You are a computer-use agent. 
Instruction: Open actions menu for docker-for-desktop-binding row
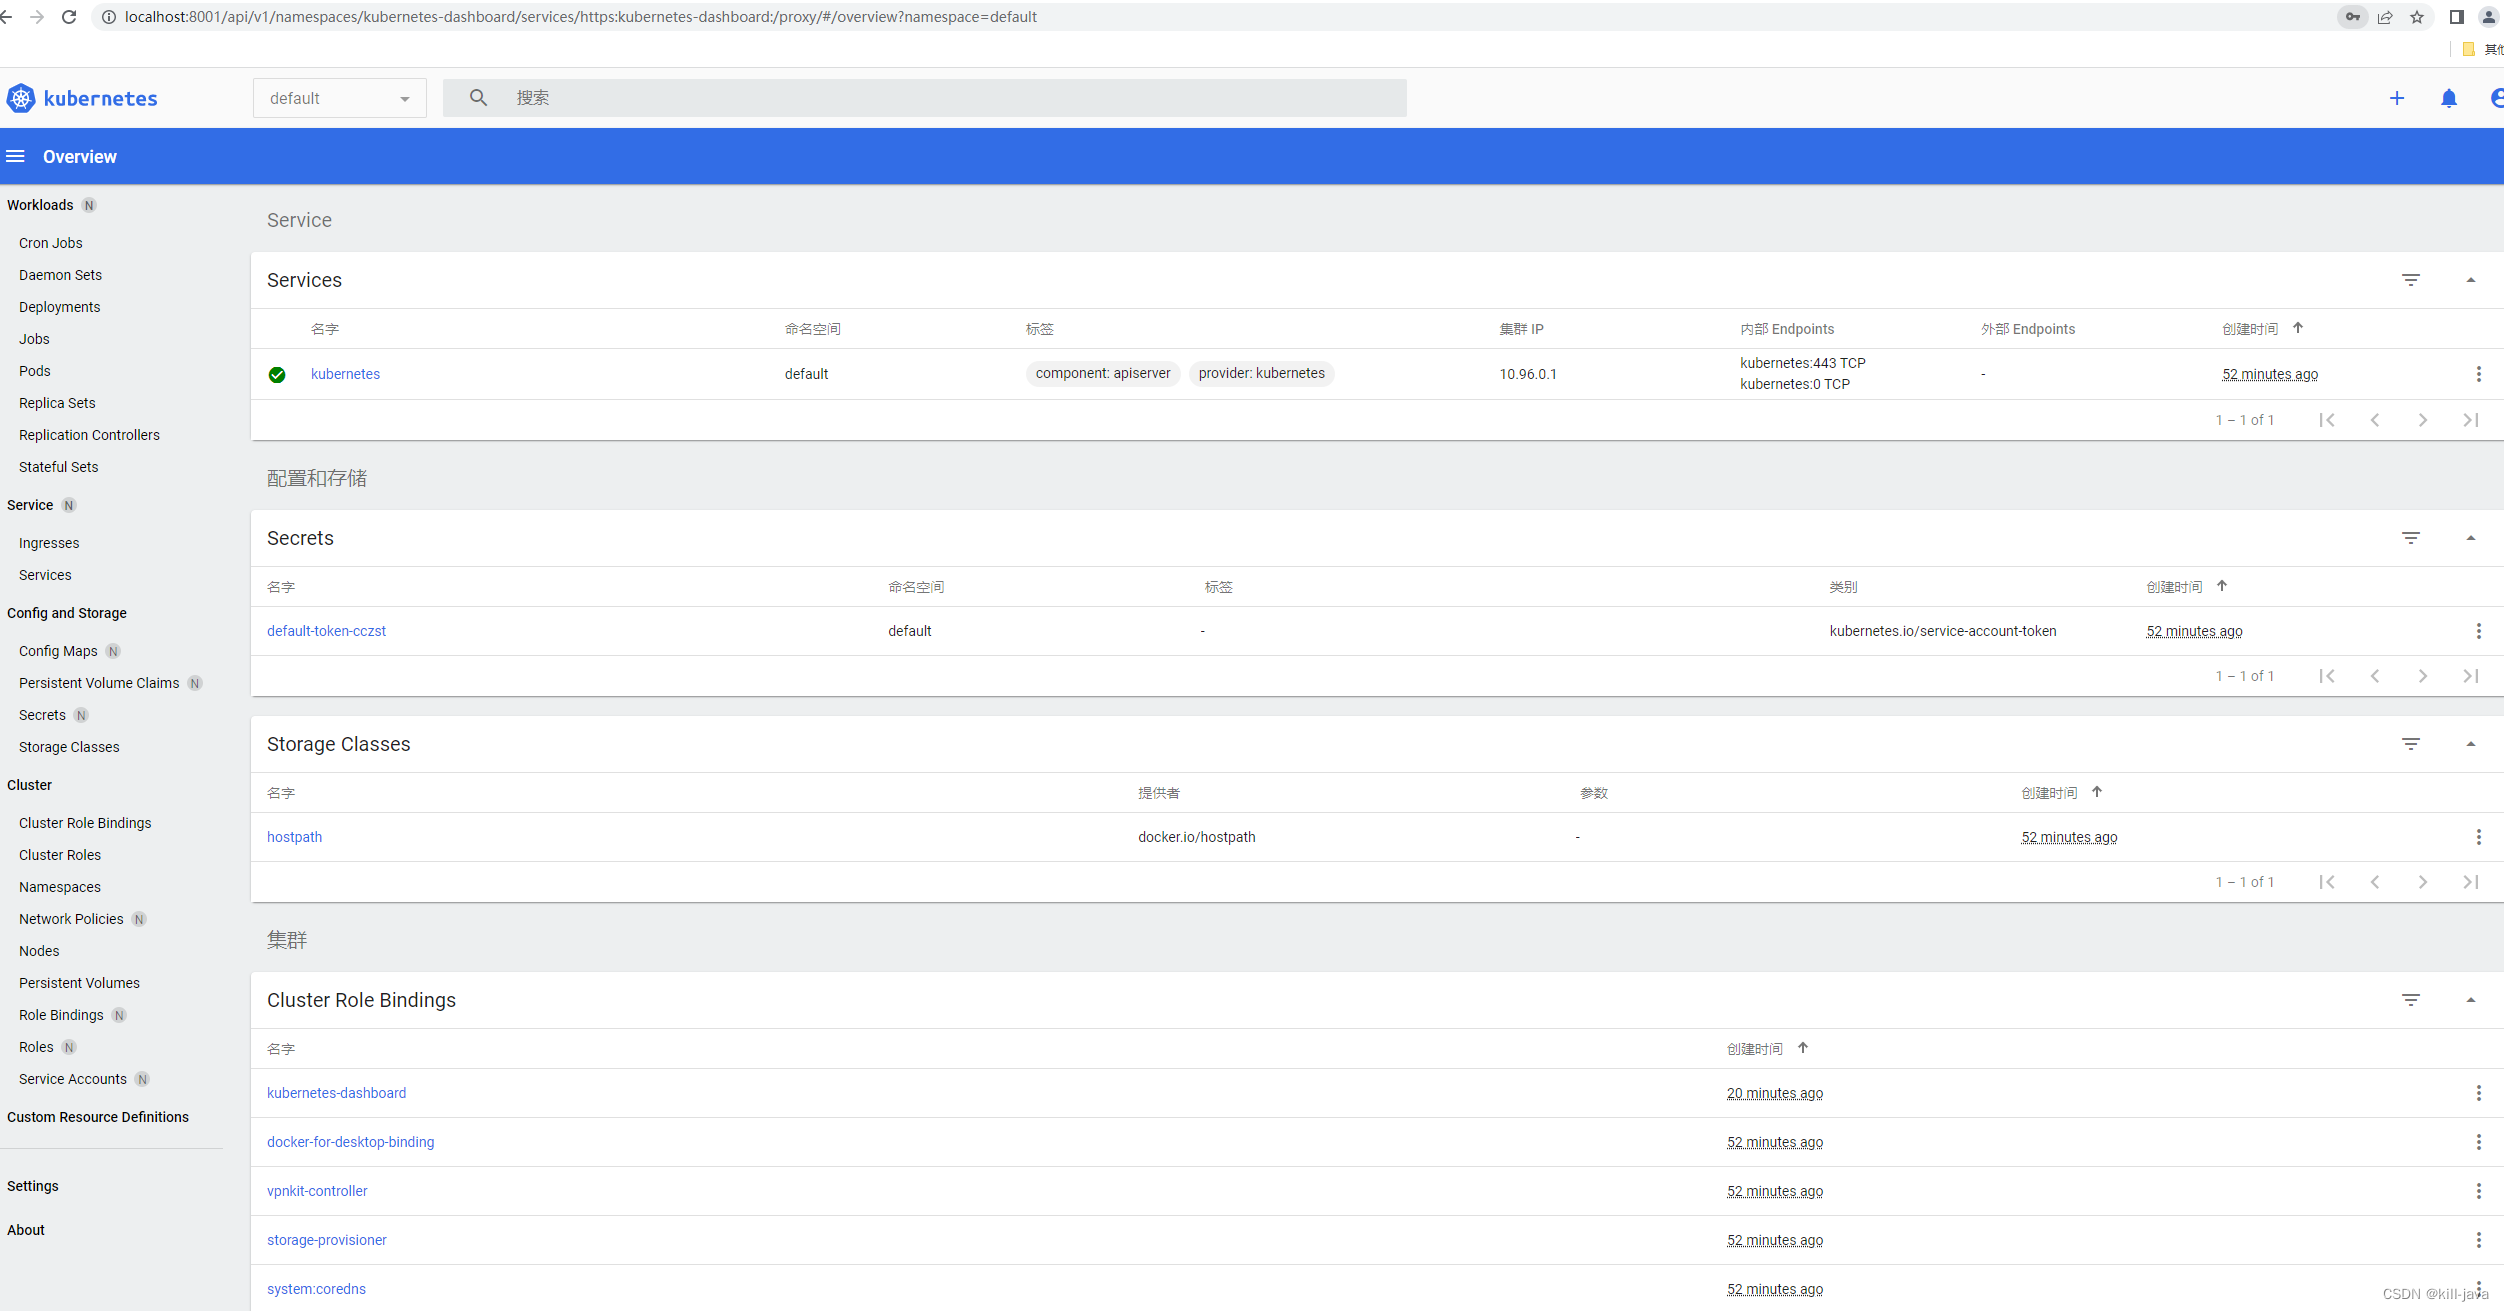2479,1142
